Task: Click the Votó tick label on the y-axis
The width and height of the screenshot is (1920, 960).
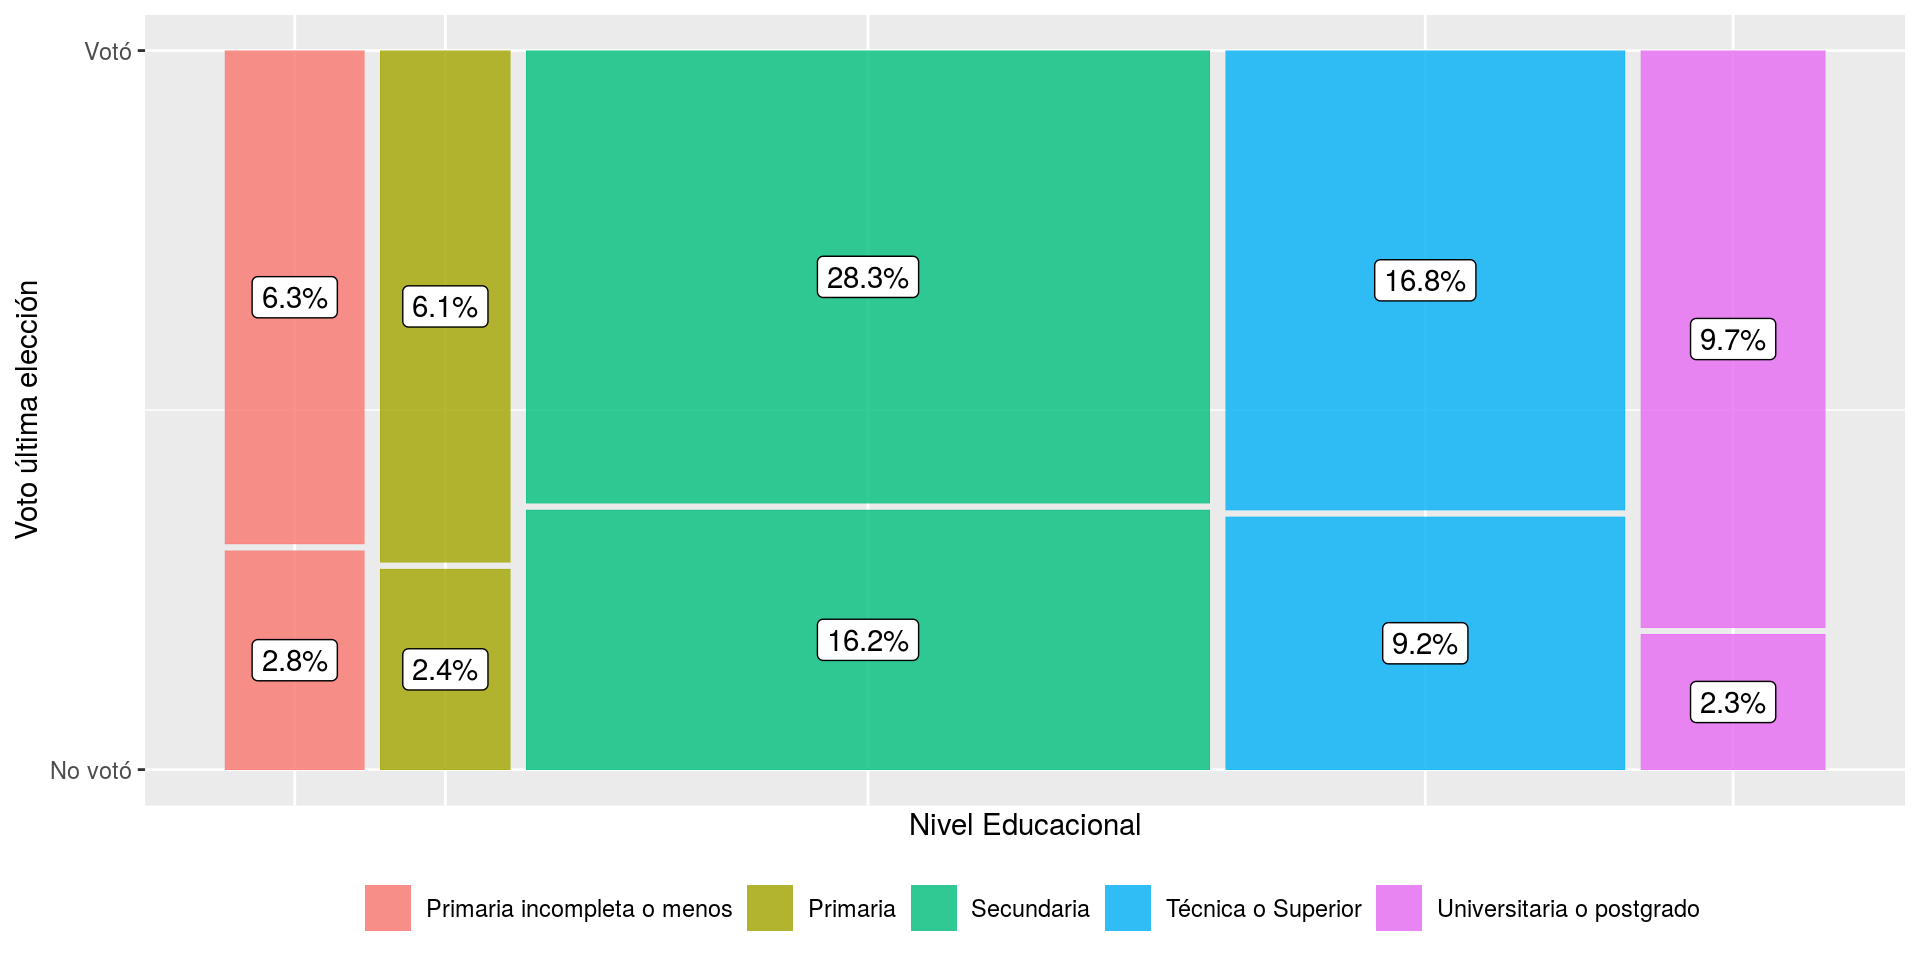Action: point(108,51)
